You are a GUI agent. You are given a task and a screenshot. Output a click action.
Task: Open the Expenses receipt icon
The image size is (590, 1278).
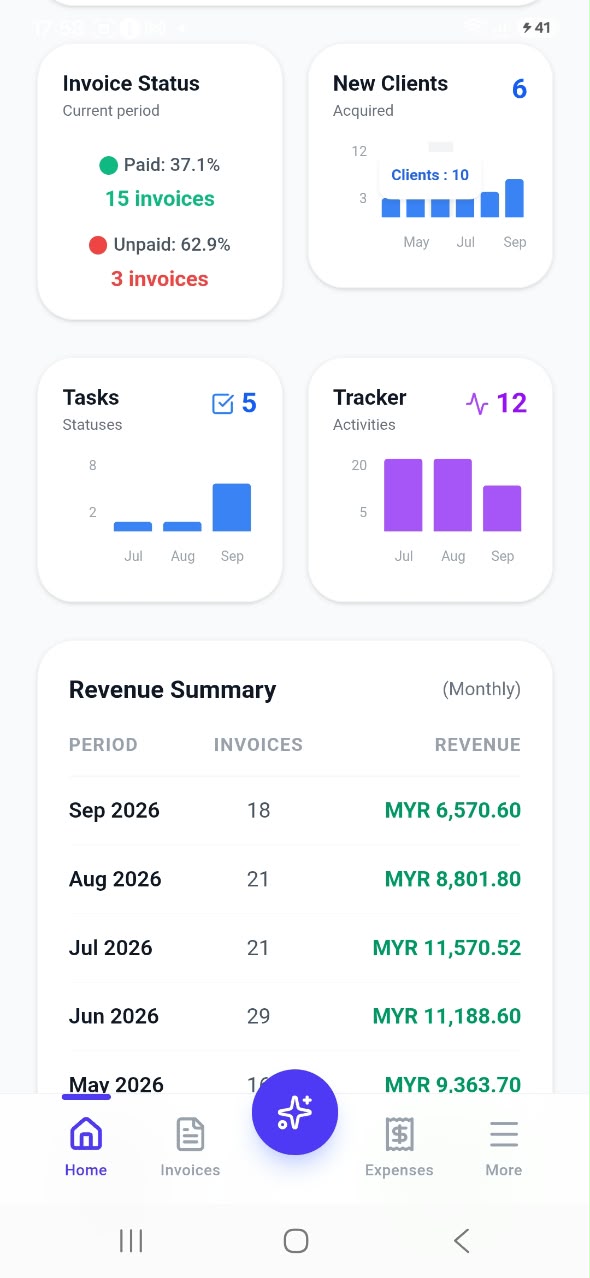(x=399, y=1134)
